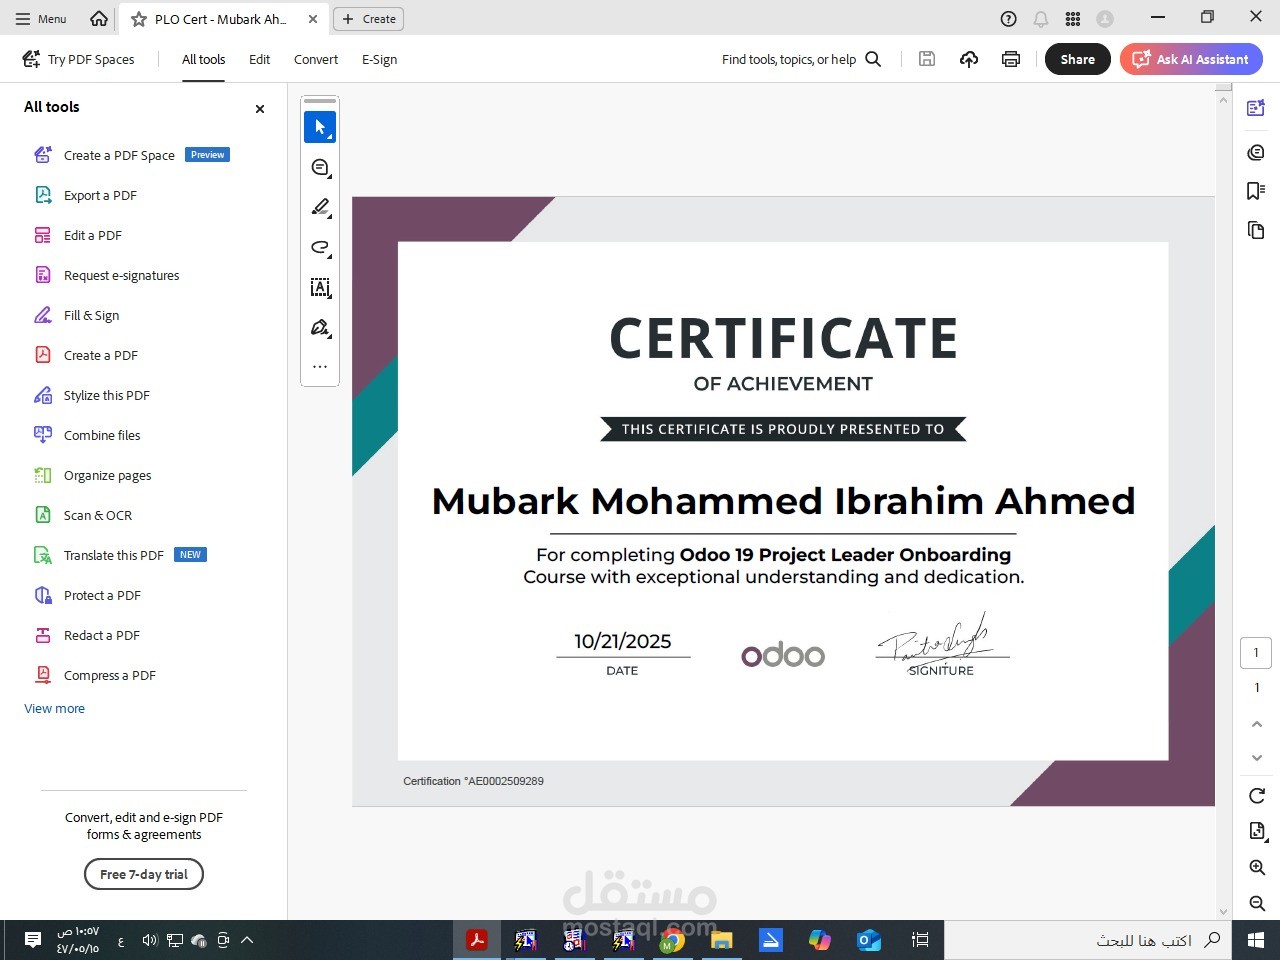Open Stylize this PDF
Viewport: 1280px width, 960px height.
point(92,395)
